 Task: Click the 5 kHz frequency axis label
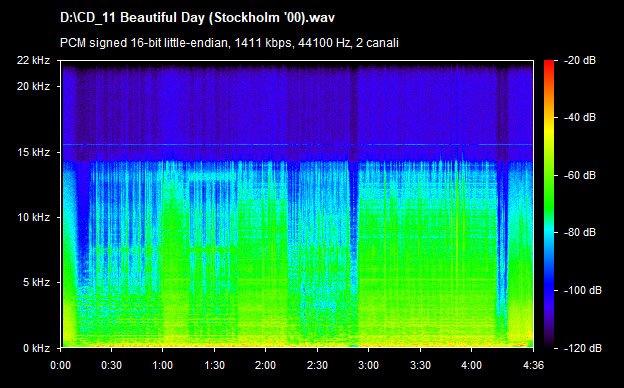click(x=36, y=283)
